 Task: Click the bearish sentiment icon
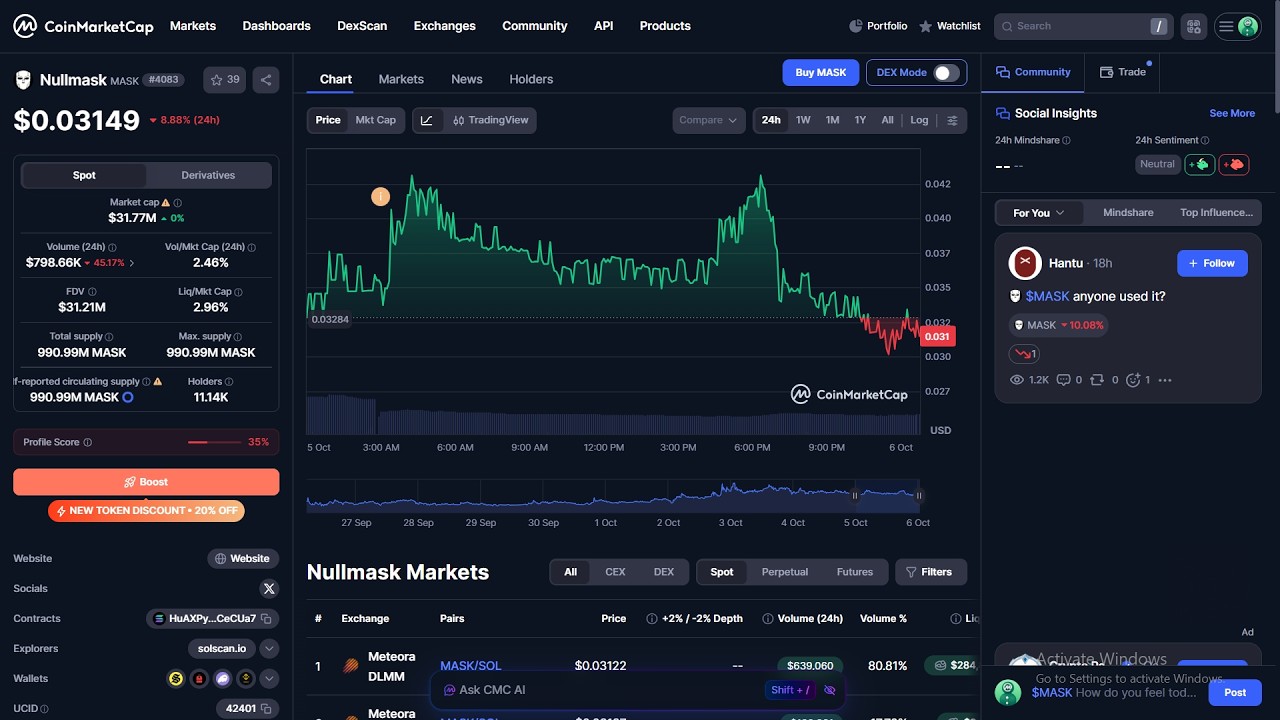coord(1234,164)
